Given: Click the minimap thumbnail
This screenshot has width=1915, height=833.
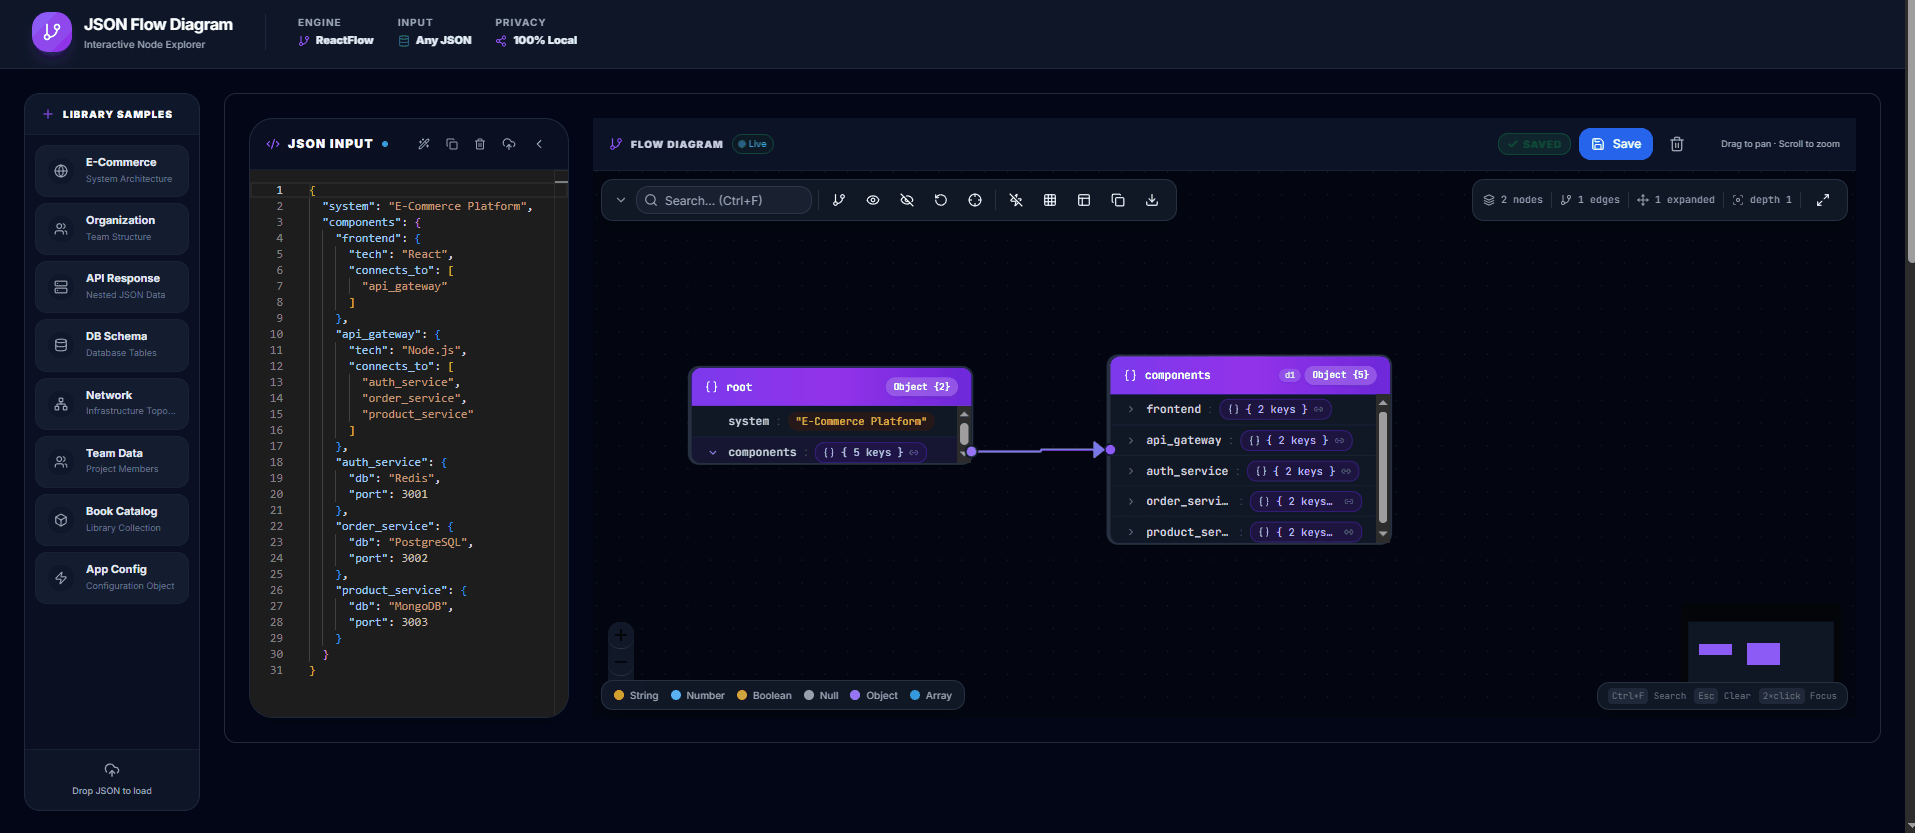Looking at the screenshot, I should (1761, 652).
